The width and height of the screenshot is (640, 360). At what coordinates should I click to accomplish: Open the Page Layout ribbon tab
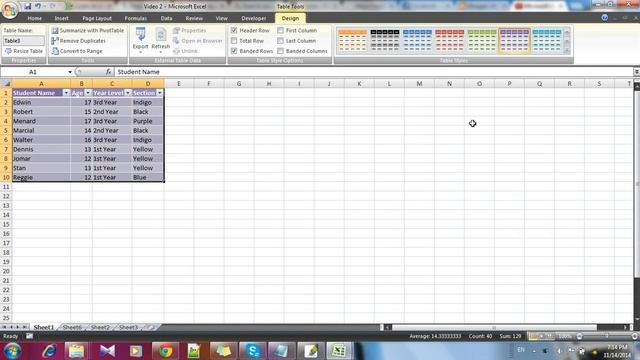[97, 18]
